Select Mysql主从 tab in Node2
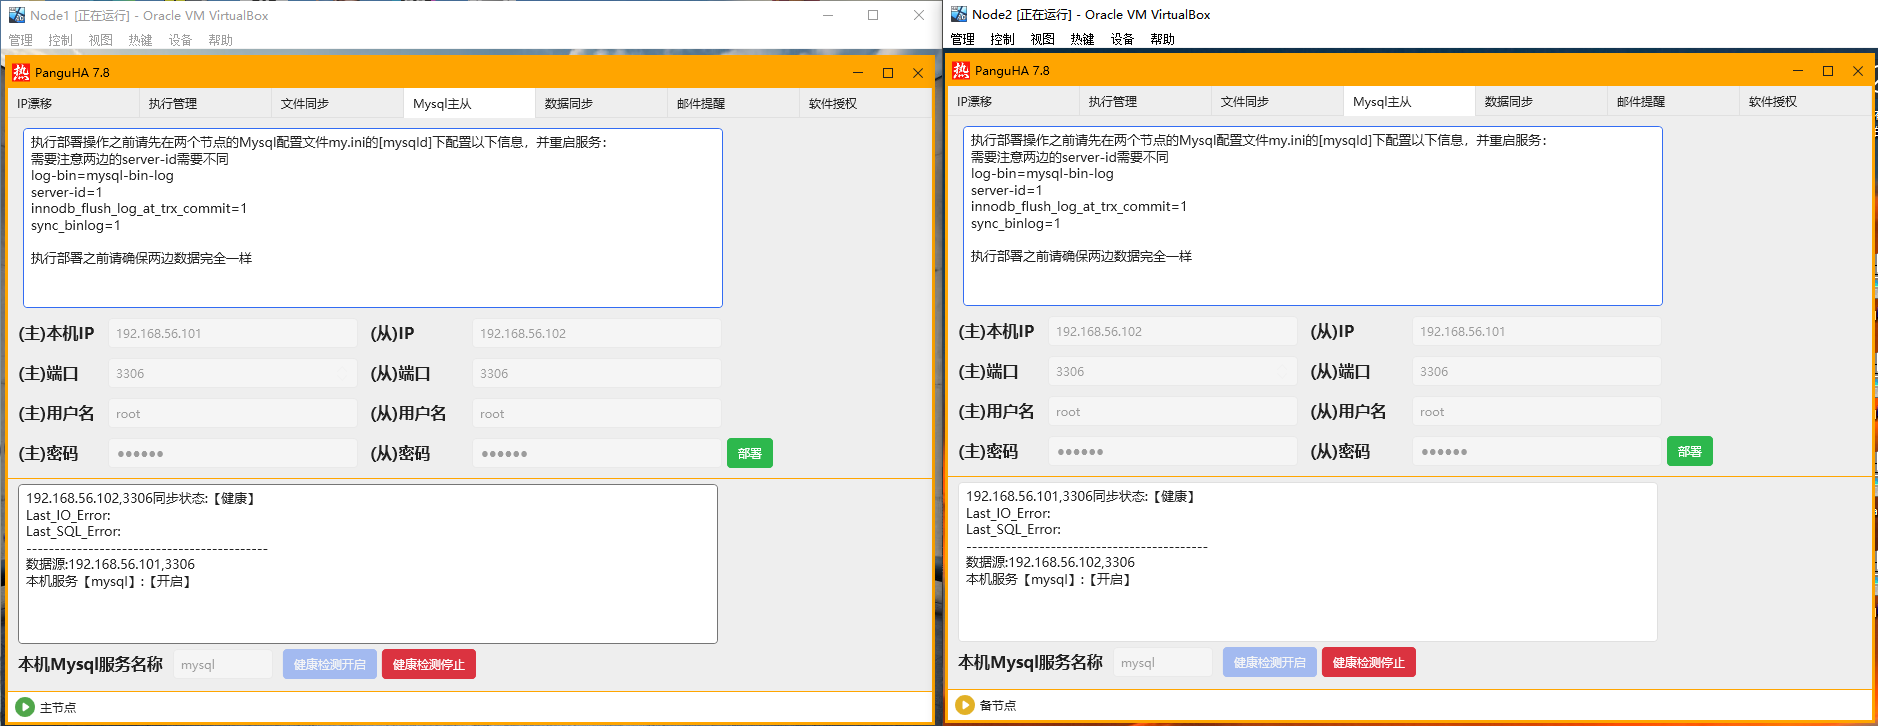Viewport: 1878px width, 726px height. (1409, 101)
